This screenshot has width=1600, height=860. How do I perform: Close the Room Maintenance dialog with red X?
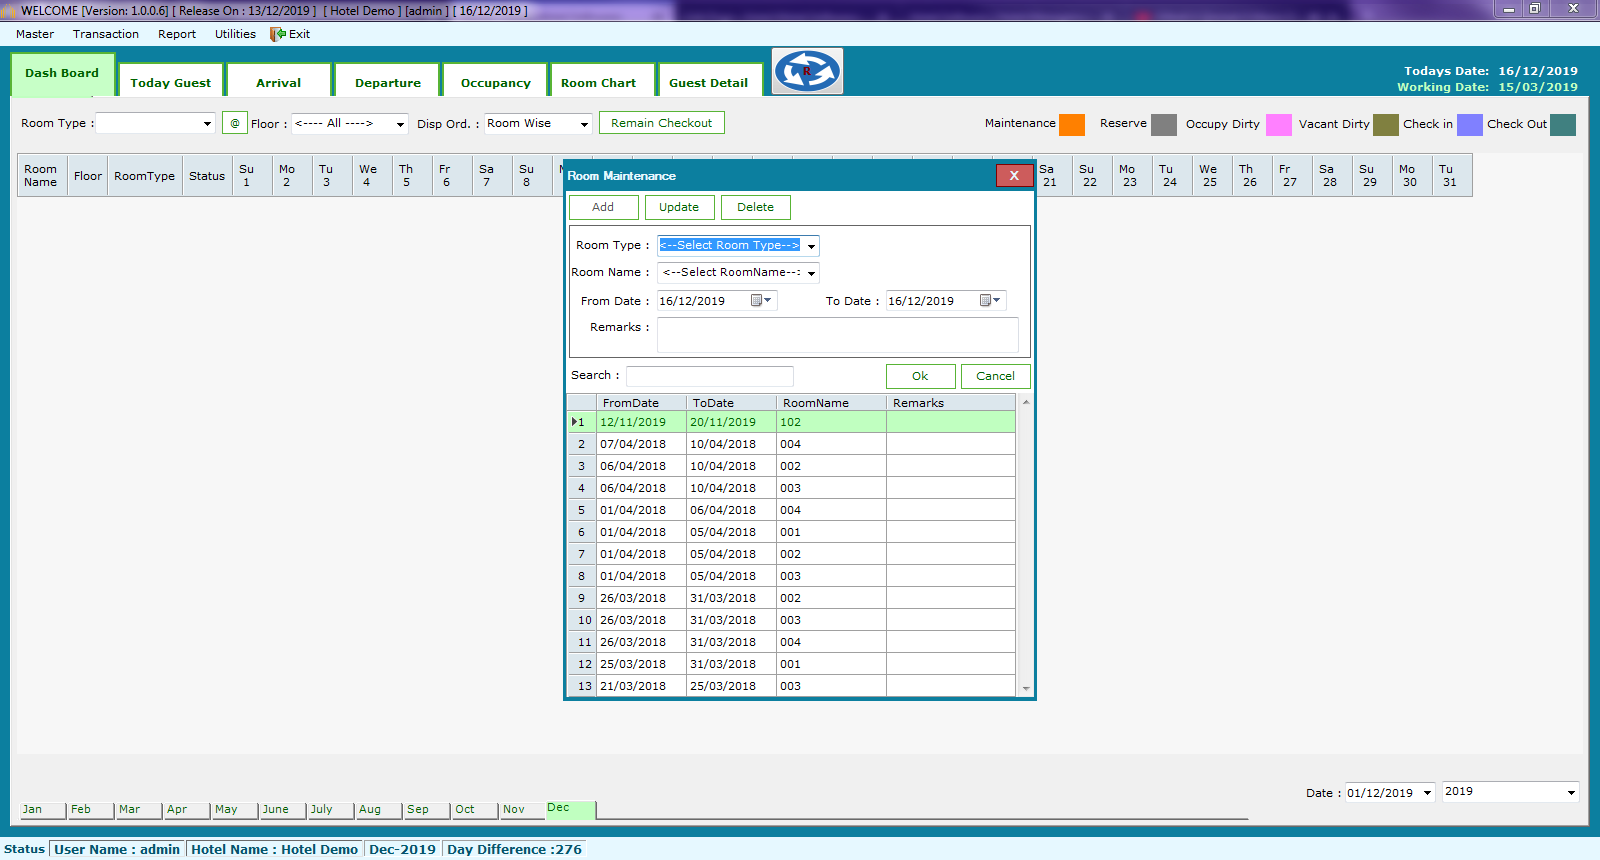(1014, 176)
